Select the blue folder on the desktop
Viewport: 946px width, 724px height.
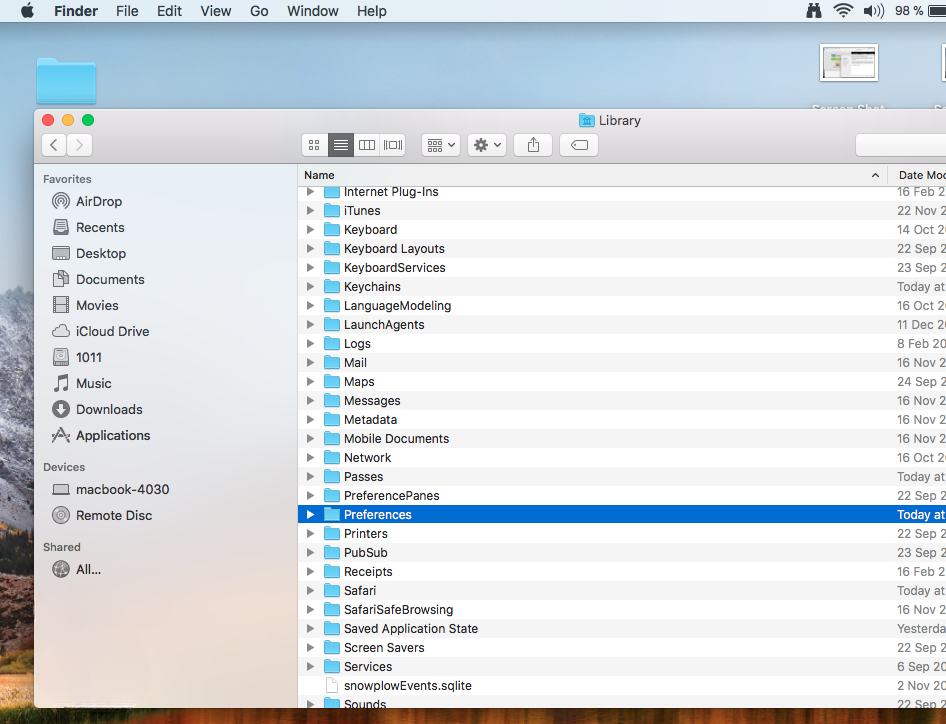click(x=66, y=81)
